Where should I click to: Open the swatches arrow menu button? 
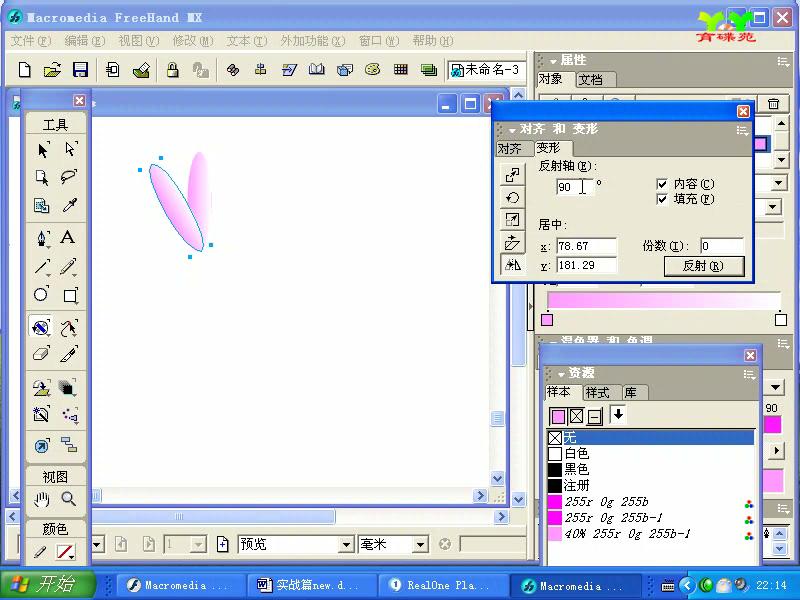618,415
